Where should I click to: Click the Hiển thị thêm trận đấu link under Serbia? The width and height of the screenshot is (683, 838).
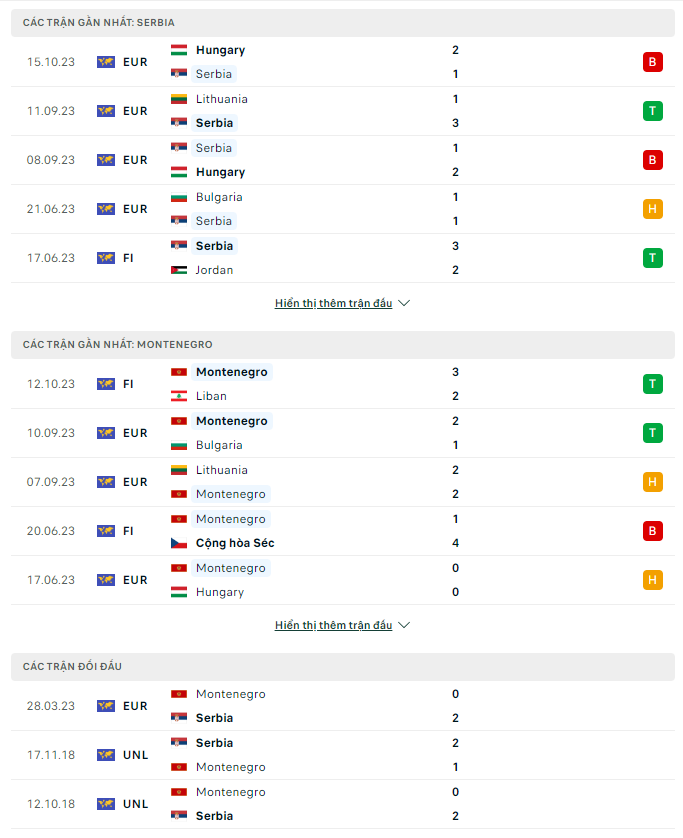coord(333,303)
